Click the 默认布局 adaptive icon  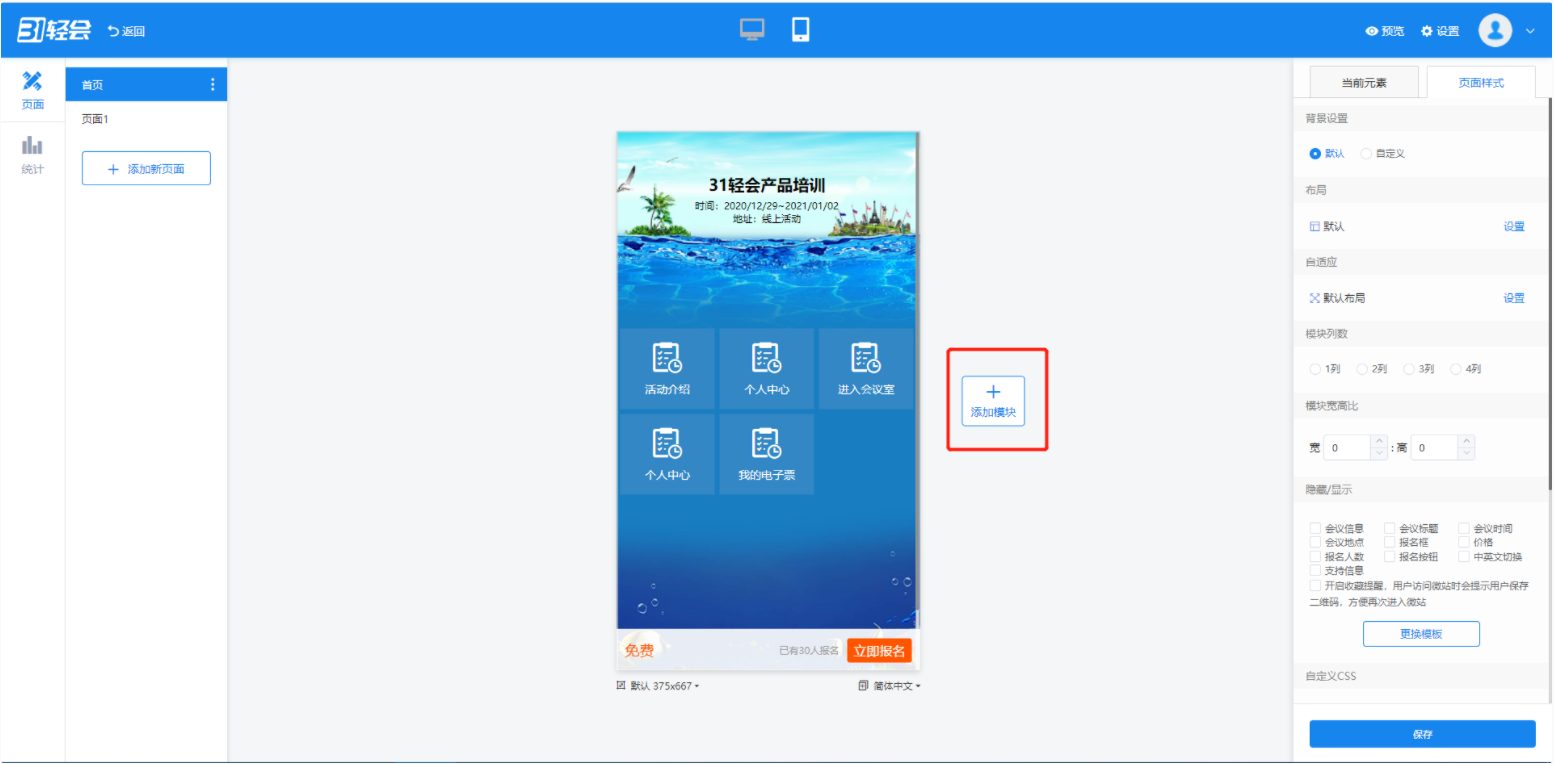1315,298
